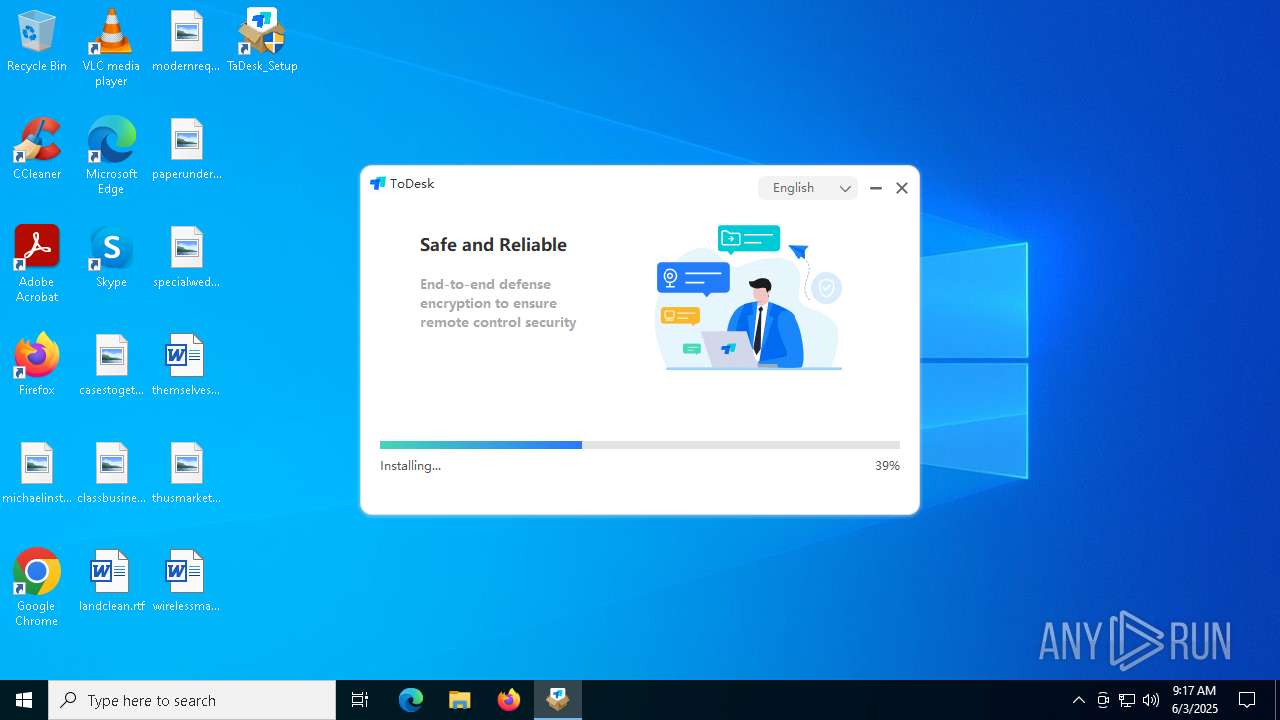Click the taskbar search box

[192, 700]
